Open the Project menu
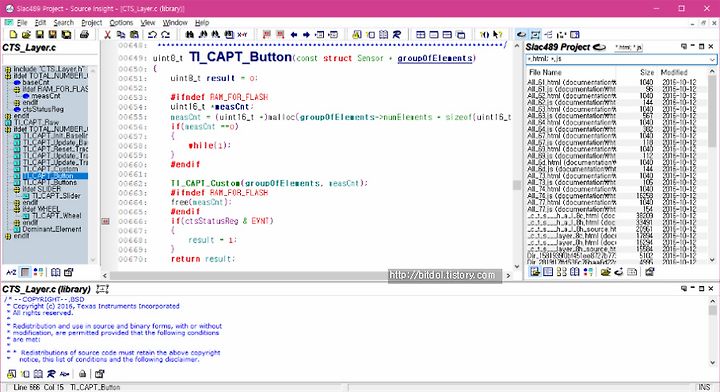The height and width of the screenshot is (392, 720). 91,22
